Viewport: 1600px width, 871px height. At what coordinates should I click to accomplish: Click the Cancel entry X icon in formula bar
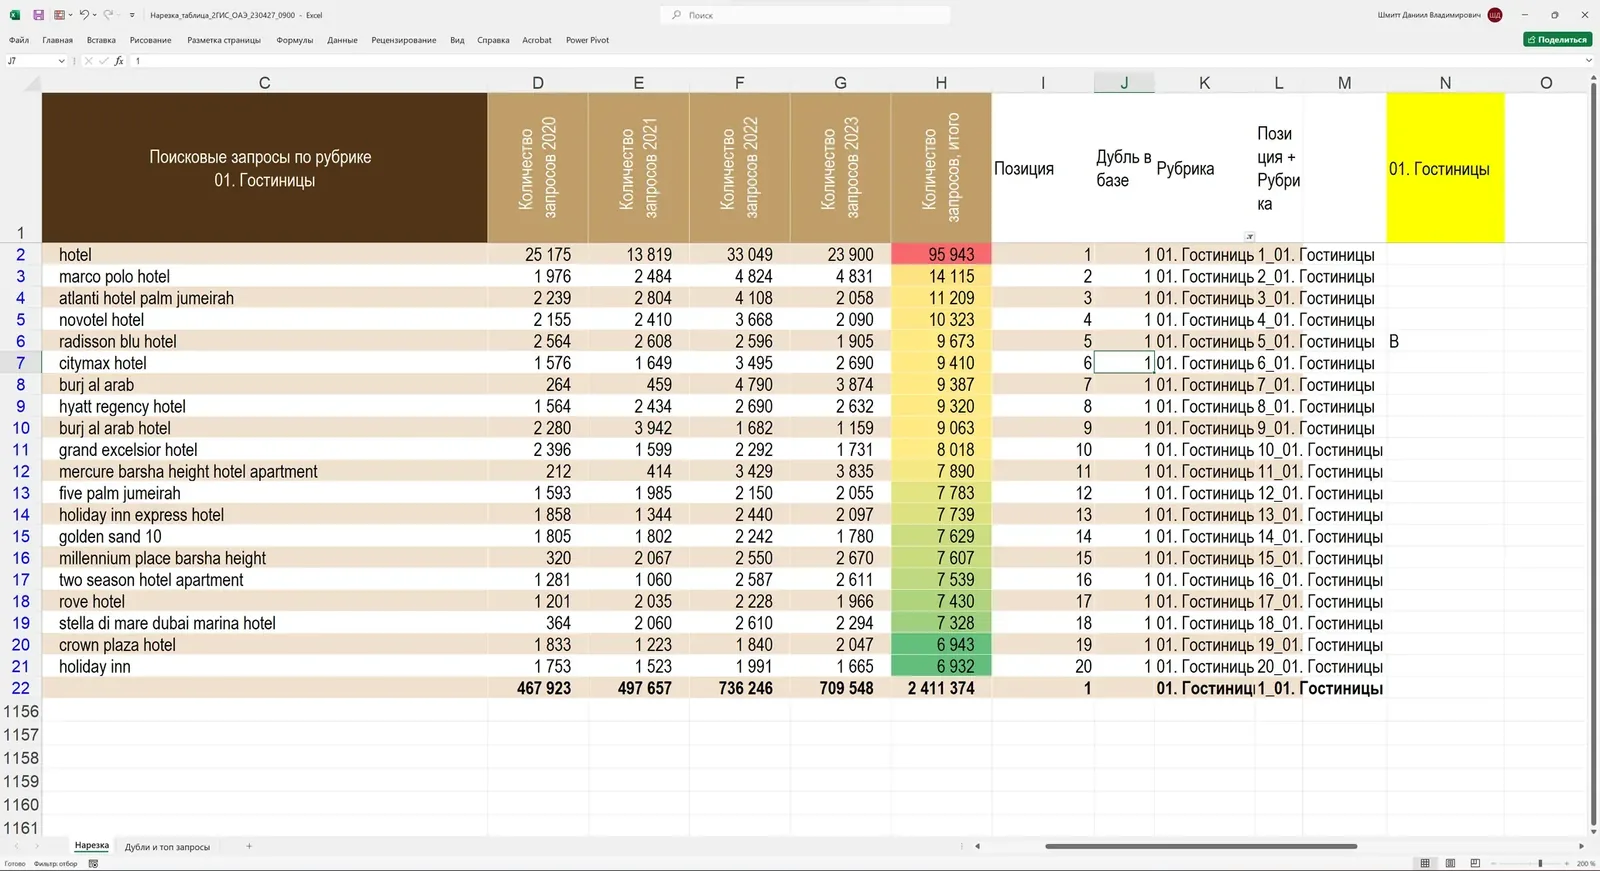(x=89, y=61)
